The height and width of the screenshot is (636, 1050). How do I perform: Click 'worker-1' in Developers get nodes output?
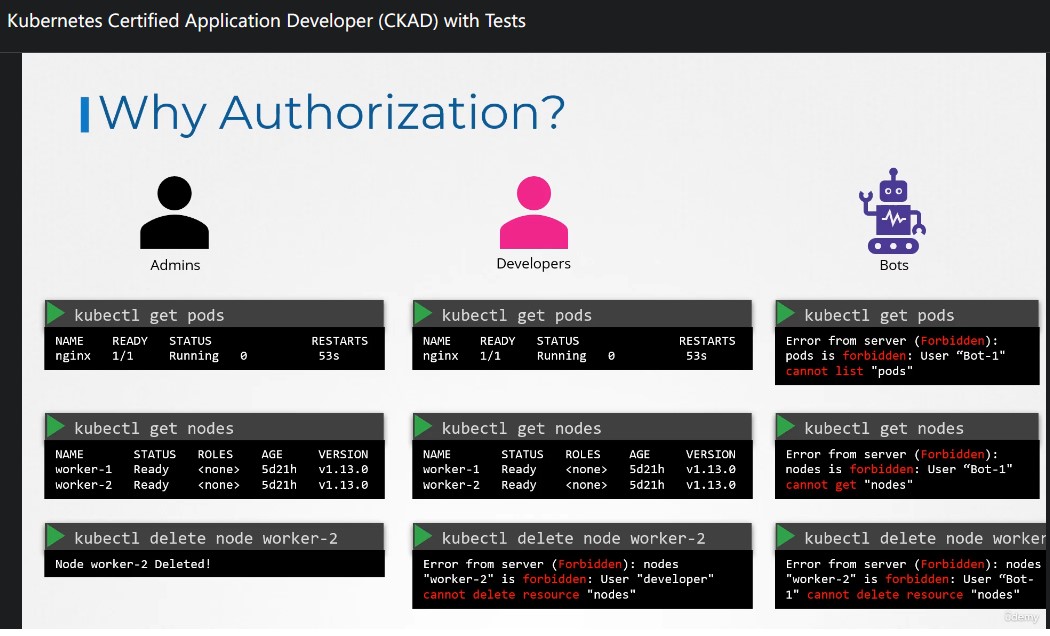pyautogui.click(x=451, y=469)
